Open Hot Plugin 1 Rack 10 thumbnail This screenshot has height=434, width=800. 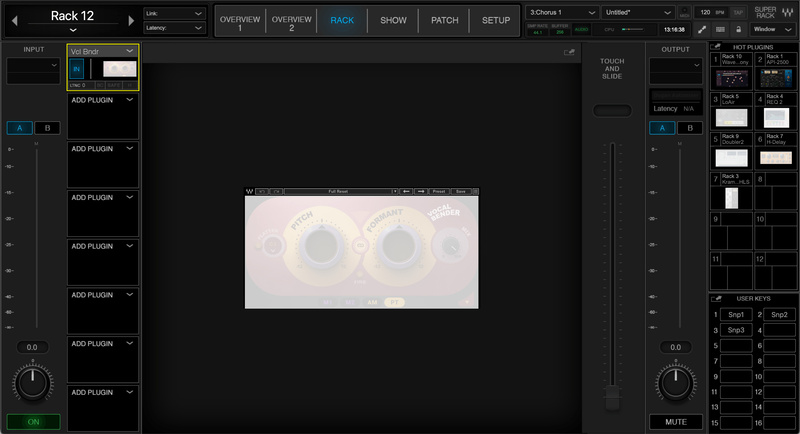pos(732,78)
